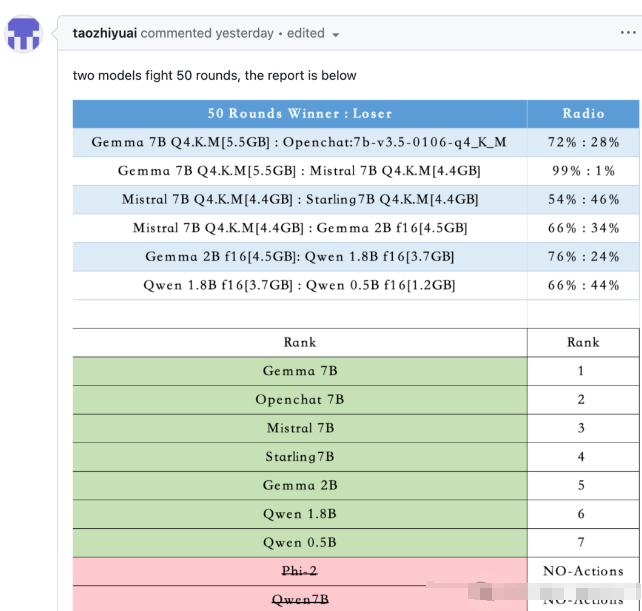
Task: Click rank number 7 cell
Action: (583, 543)
